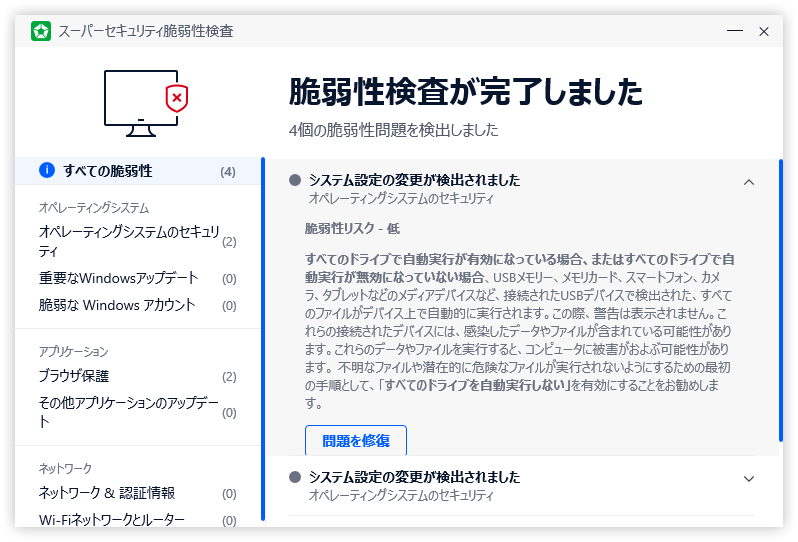Minimize the スーパーセキュリティ脆弱性検査 window
Screen dimensions: 798x542
point(734,31)
